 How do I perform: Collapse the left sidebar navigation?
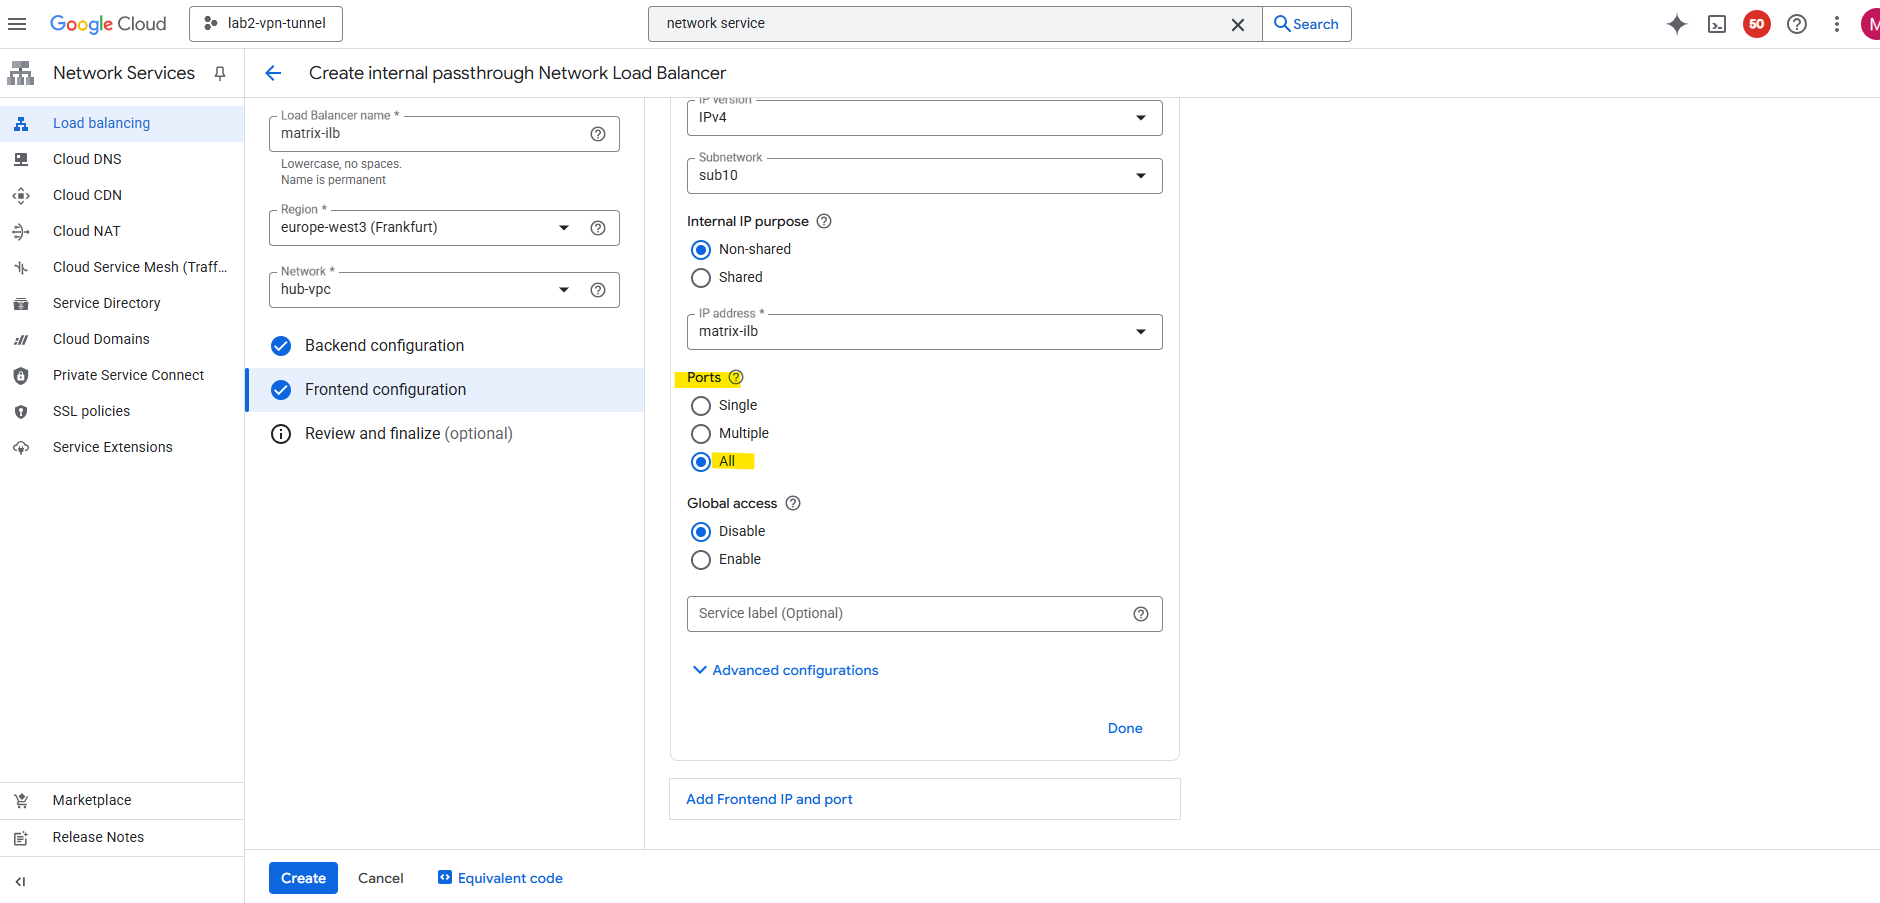[20, 881]
